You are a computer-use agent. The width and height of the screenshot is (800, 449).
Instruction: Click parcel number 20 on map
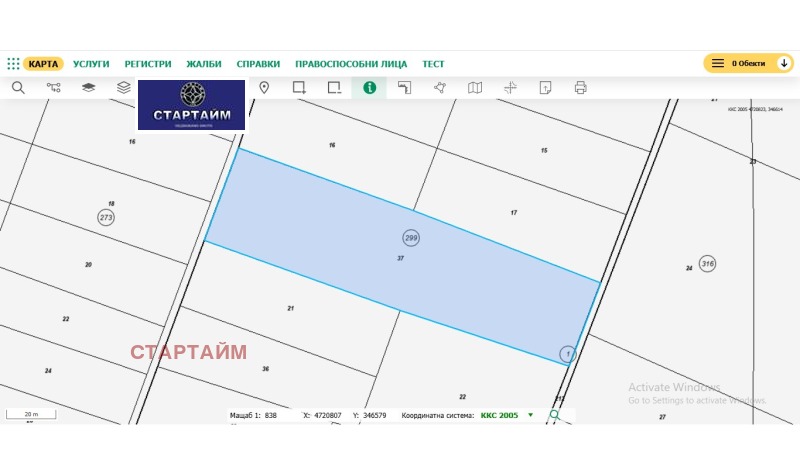88,264
